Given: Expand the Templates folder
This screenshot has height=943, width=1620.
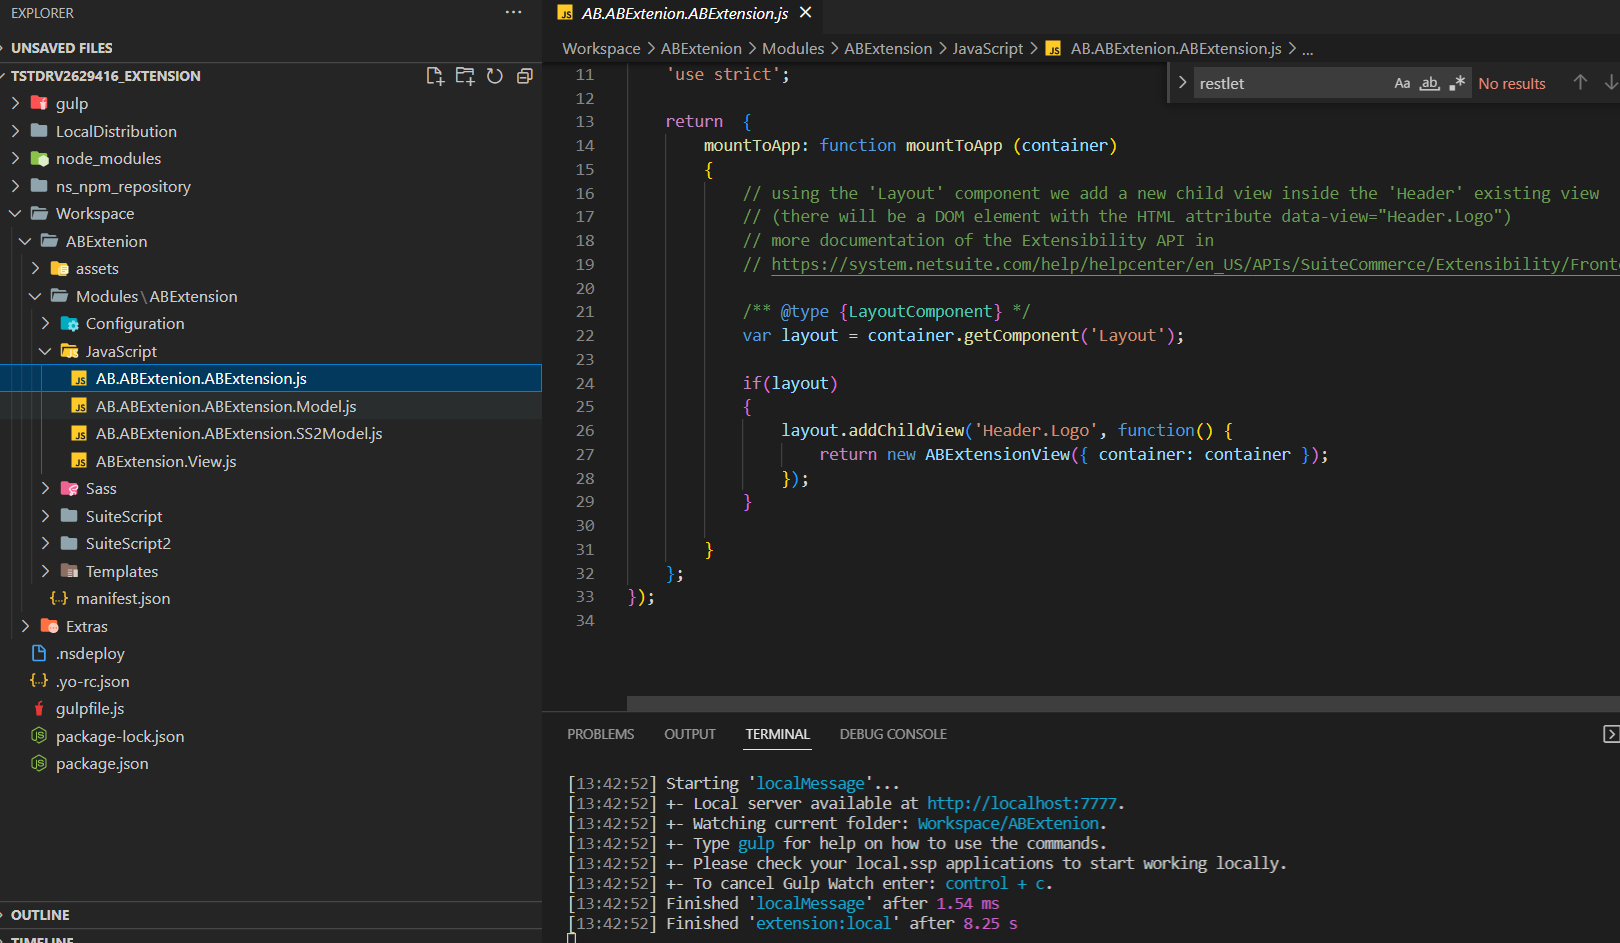Looking at the screenshot, I should (45, 571).
